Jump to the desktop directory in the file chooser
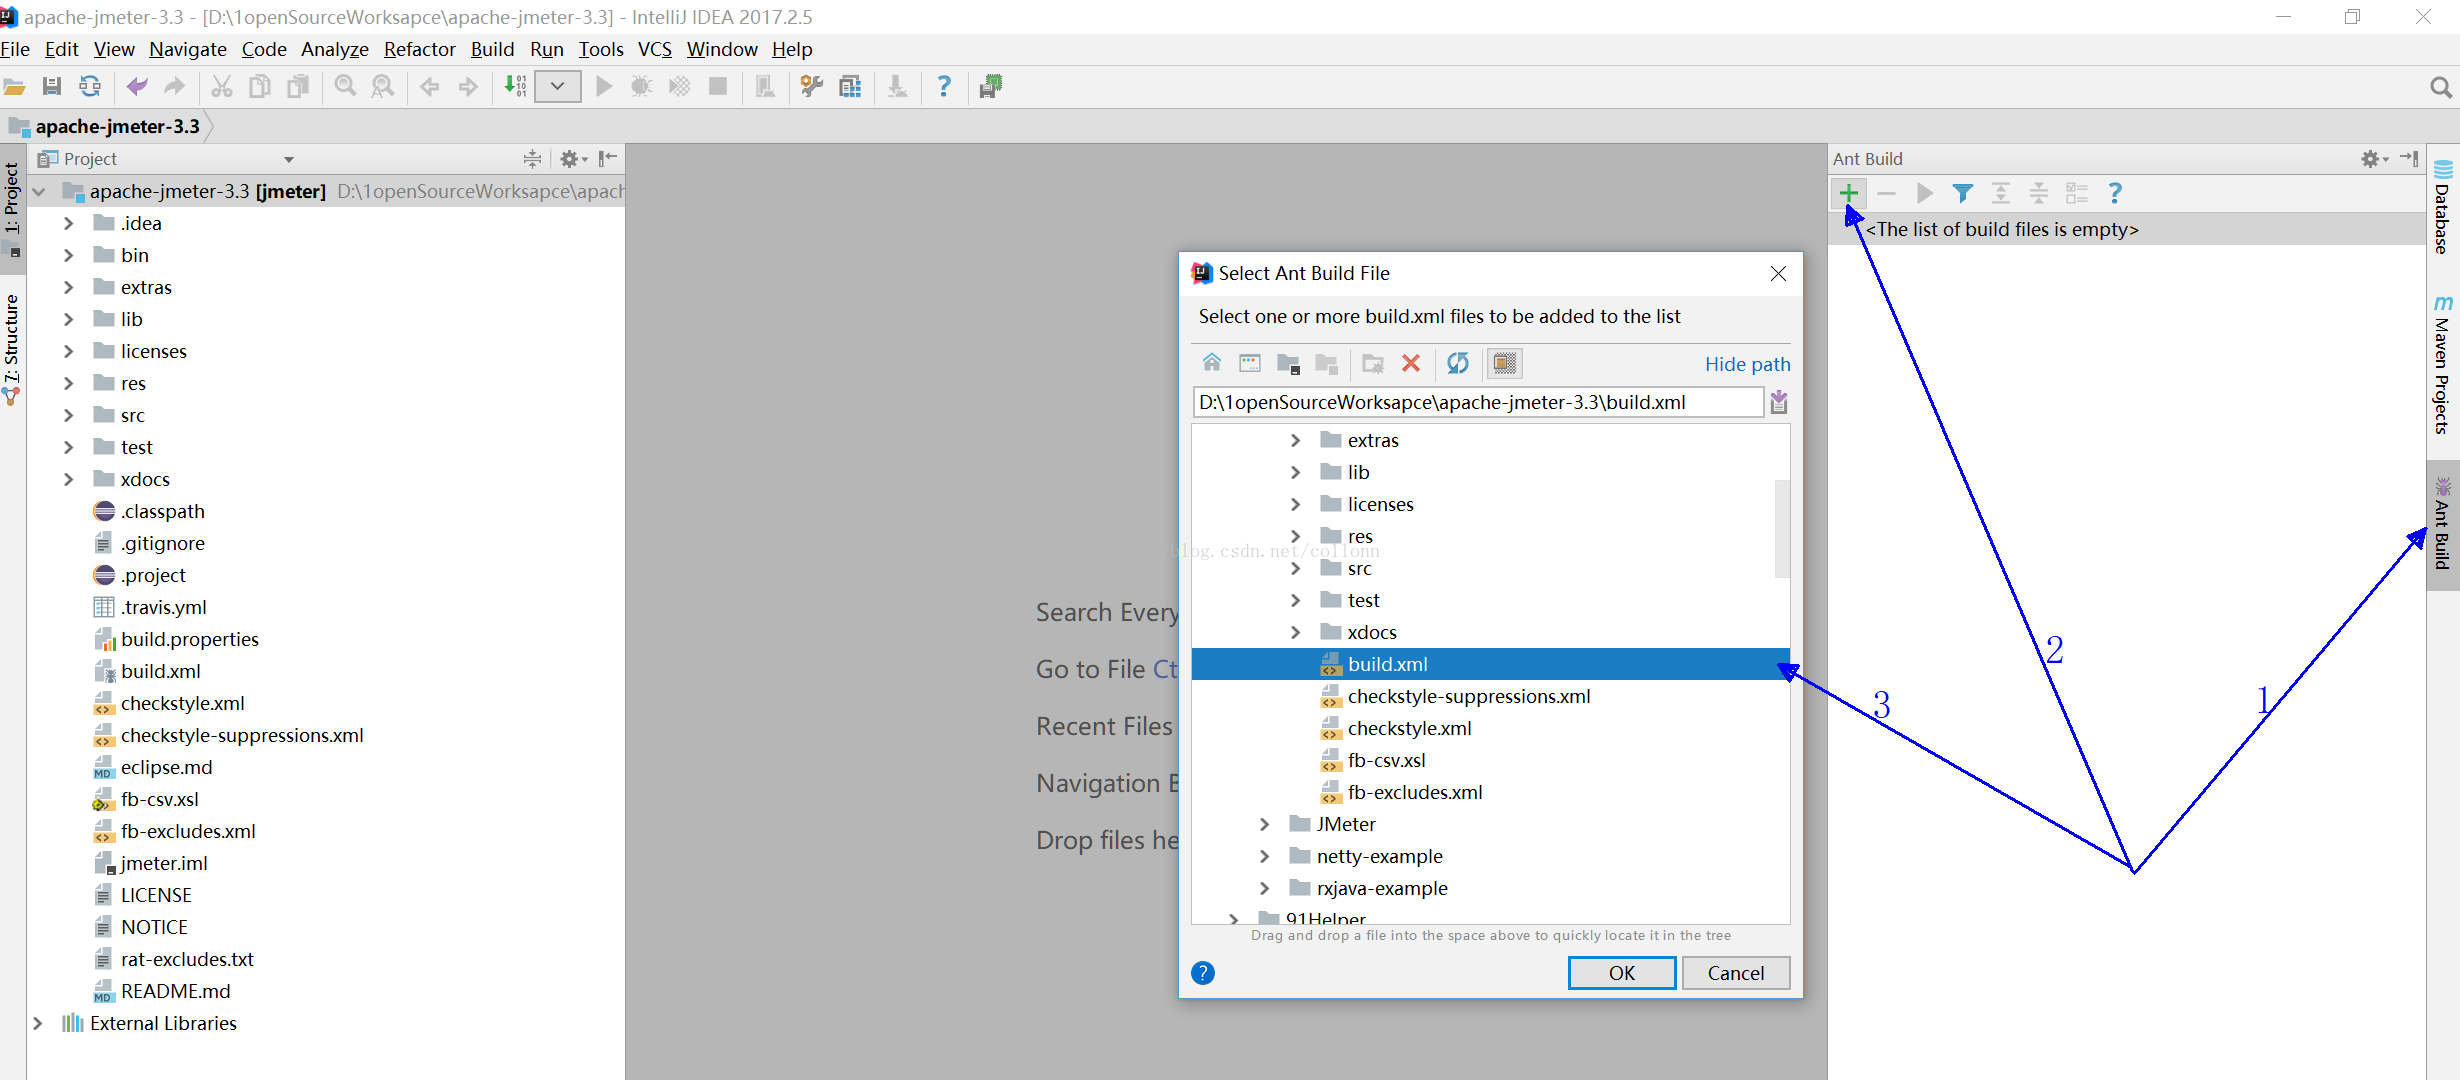The width and height of the screenshot is (2460, 1080). (x=1250, y=363)
